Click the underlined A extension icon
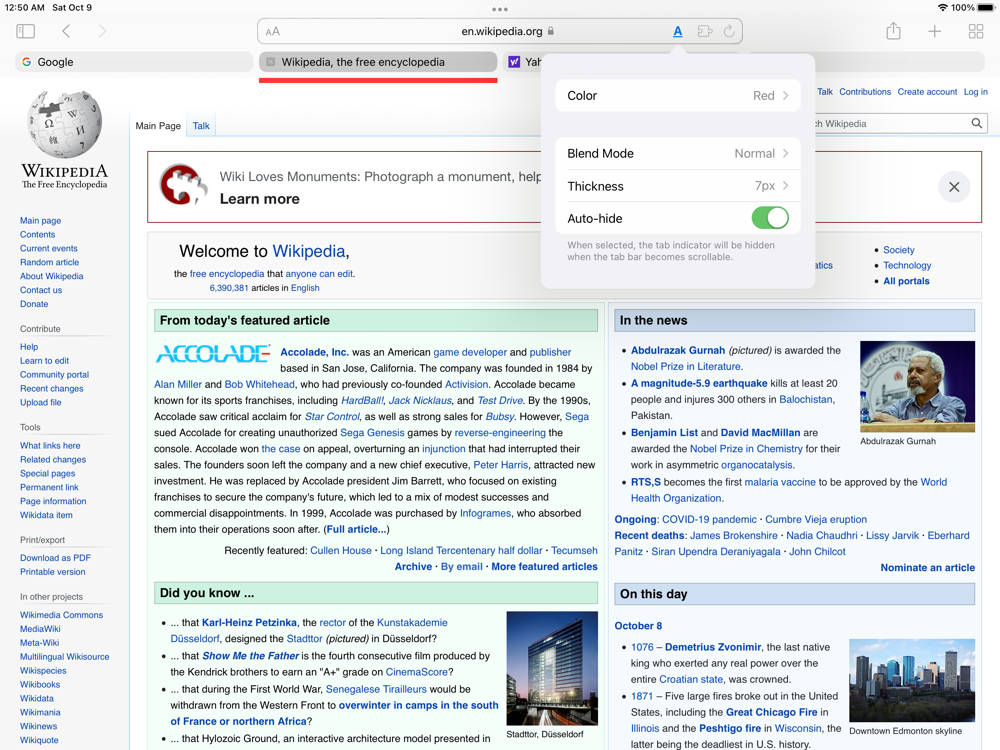The image size is (1000, 750). click(x=677, y=31)
